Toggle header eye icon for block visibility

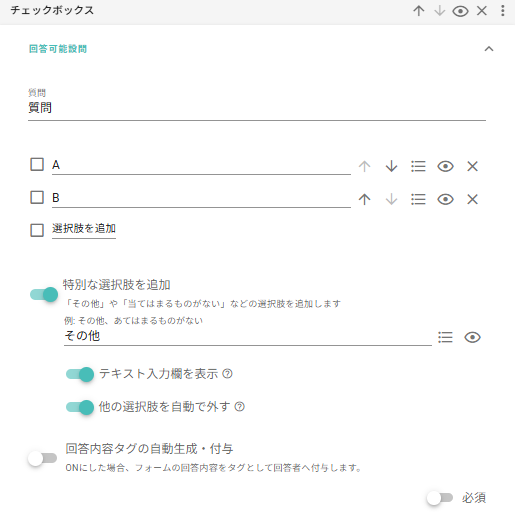point(460,11)
